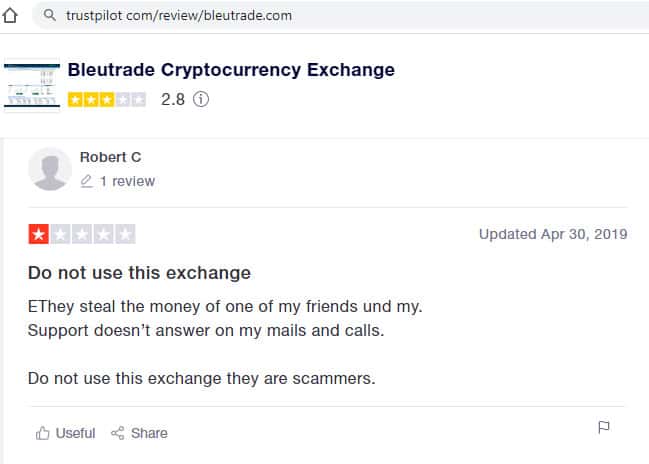Click the 2.8 TrustScore number
Screen dimensions: 649x464
click(x=173, y=99)
